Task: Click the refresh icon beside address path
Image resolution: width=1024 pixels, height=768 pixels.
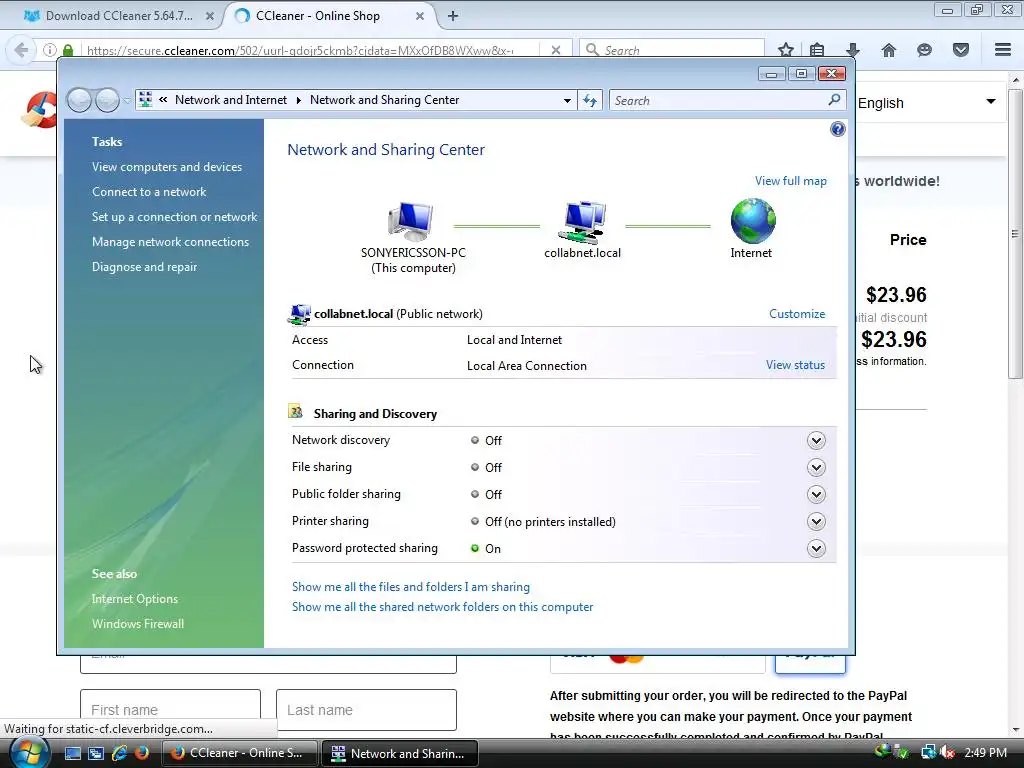Action: [x=590, y=101]
